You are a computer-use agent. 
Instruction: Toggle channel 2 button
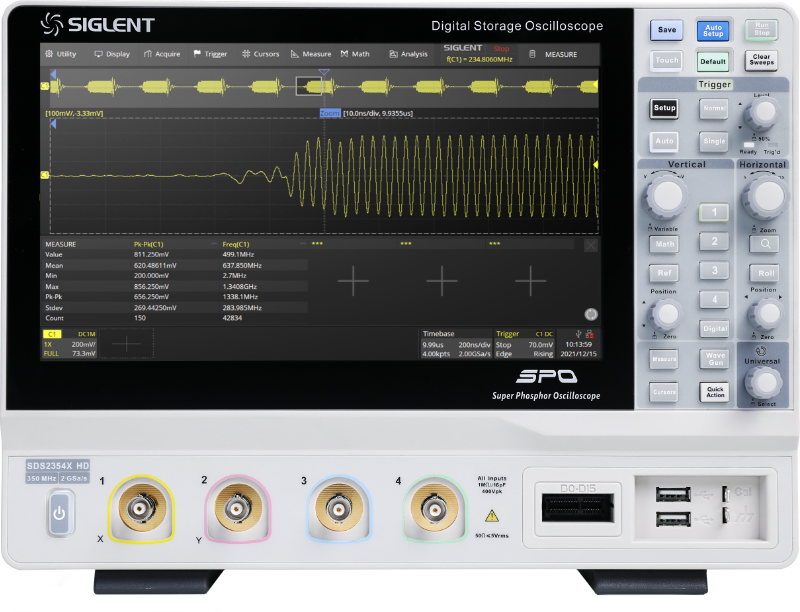714,241
